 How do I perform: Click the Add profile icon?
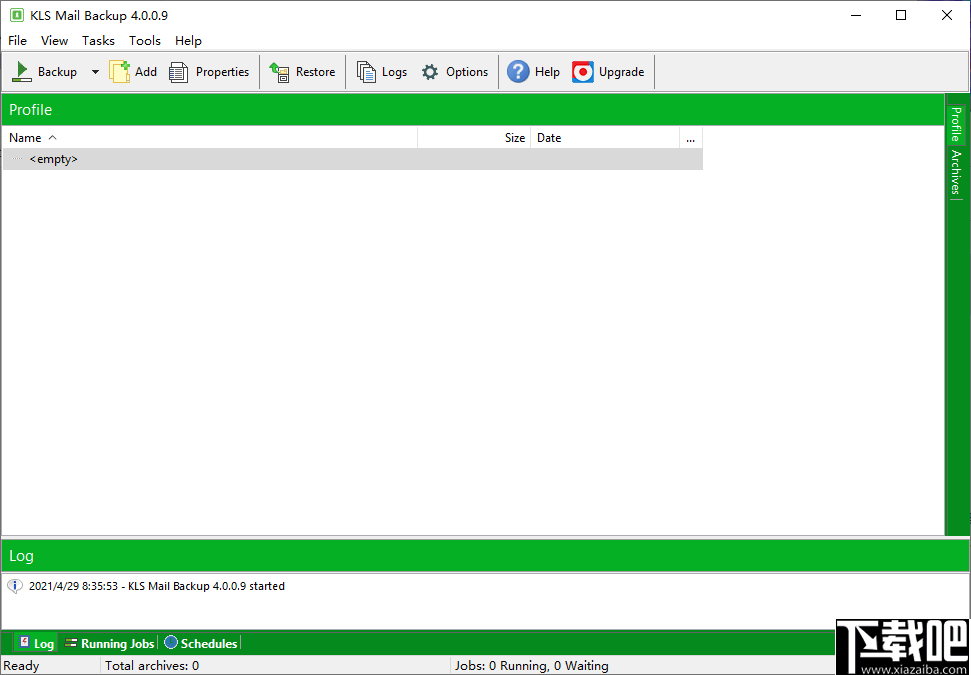tap(120, 72)
